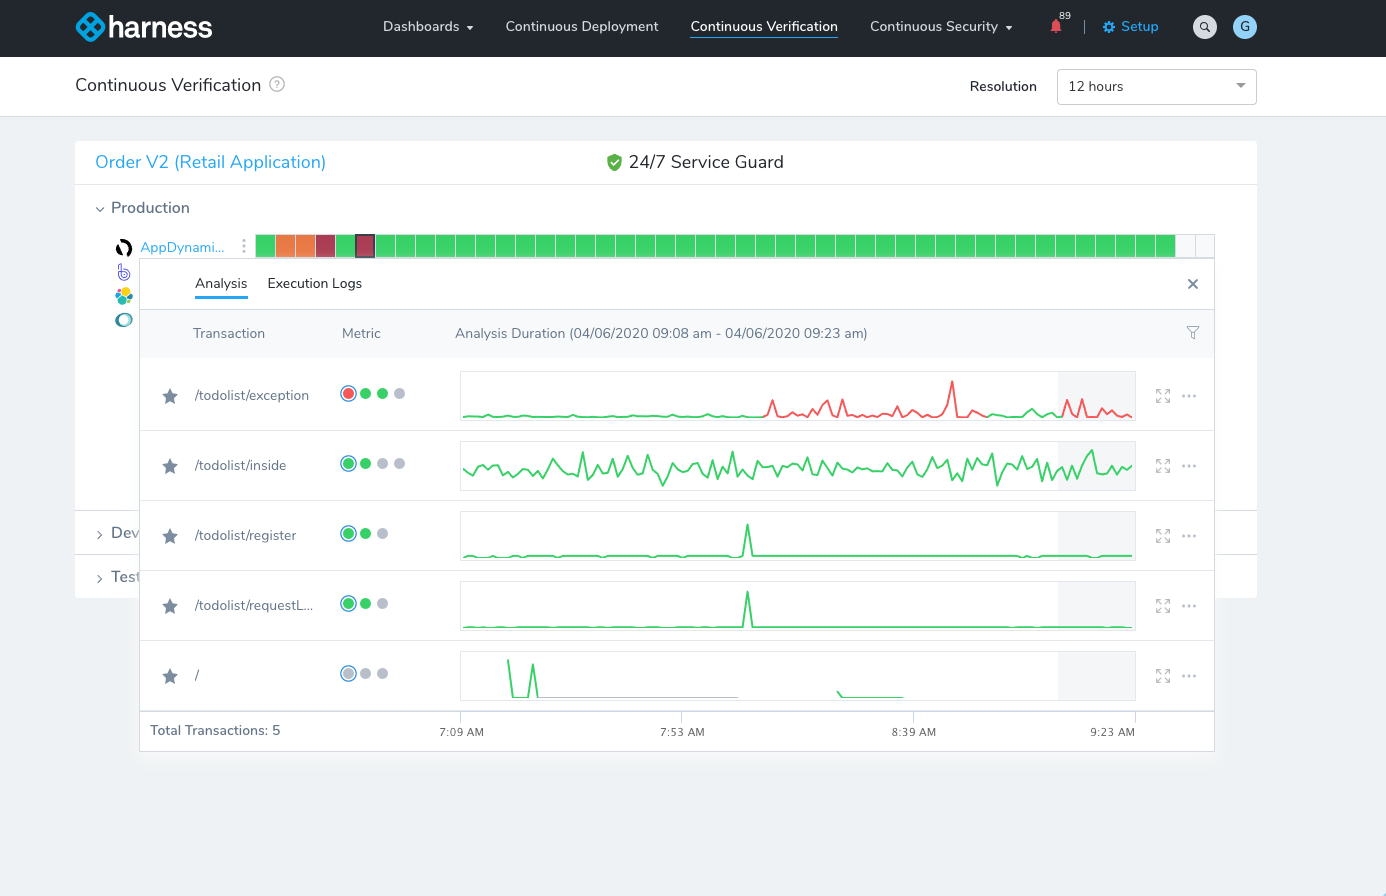
Task: Open the Order V2 (Retail Application) link
Action: coord(210,162)
